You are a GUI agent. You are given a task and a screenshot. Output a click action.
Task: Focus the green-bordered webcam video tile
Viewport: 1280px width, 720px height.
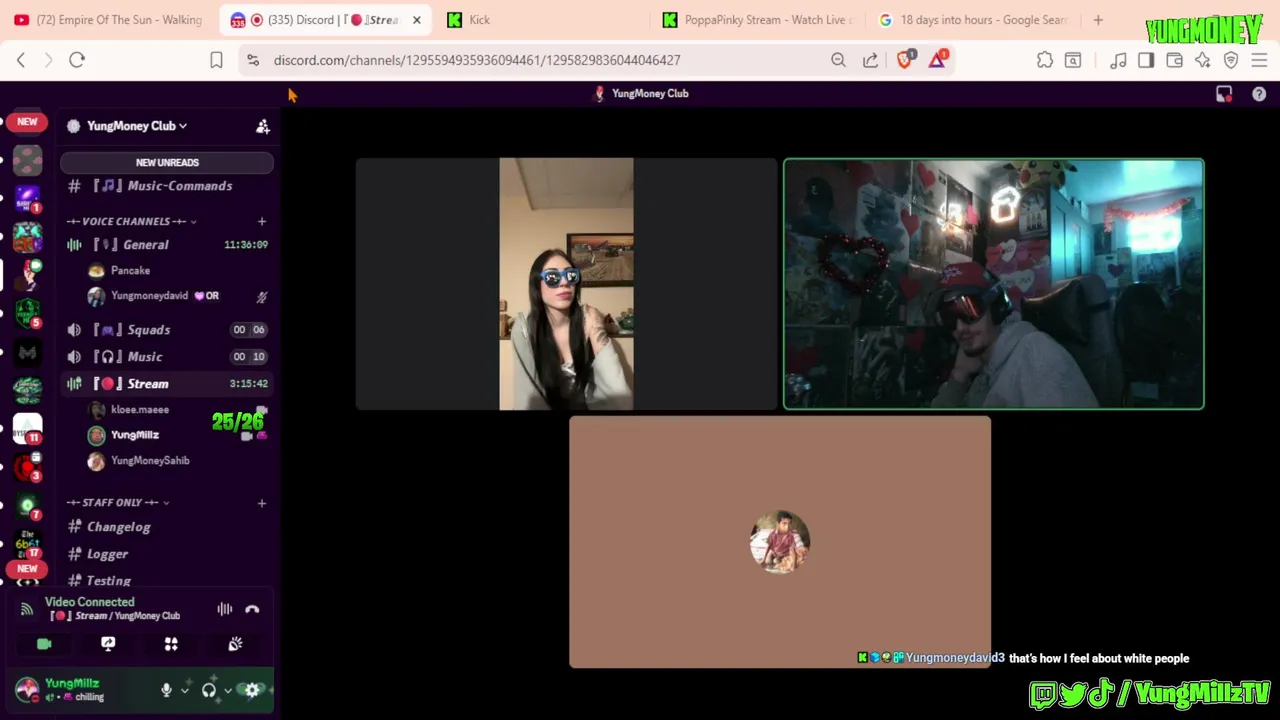point(994,284)
